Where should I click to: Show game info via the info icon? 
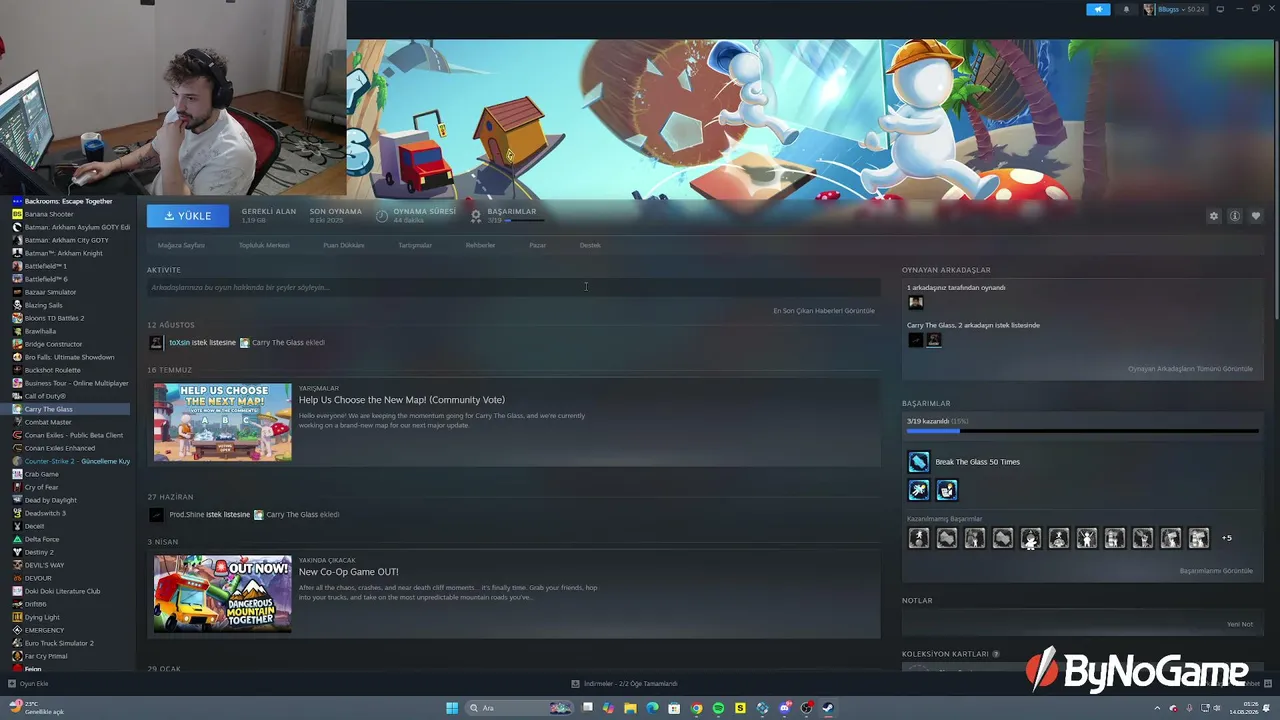(x=1235, y=216)
